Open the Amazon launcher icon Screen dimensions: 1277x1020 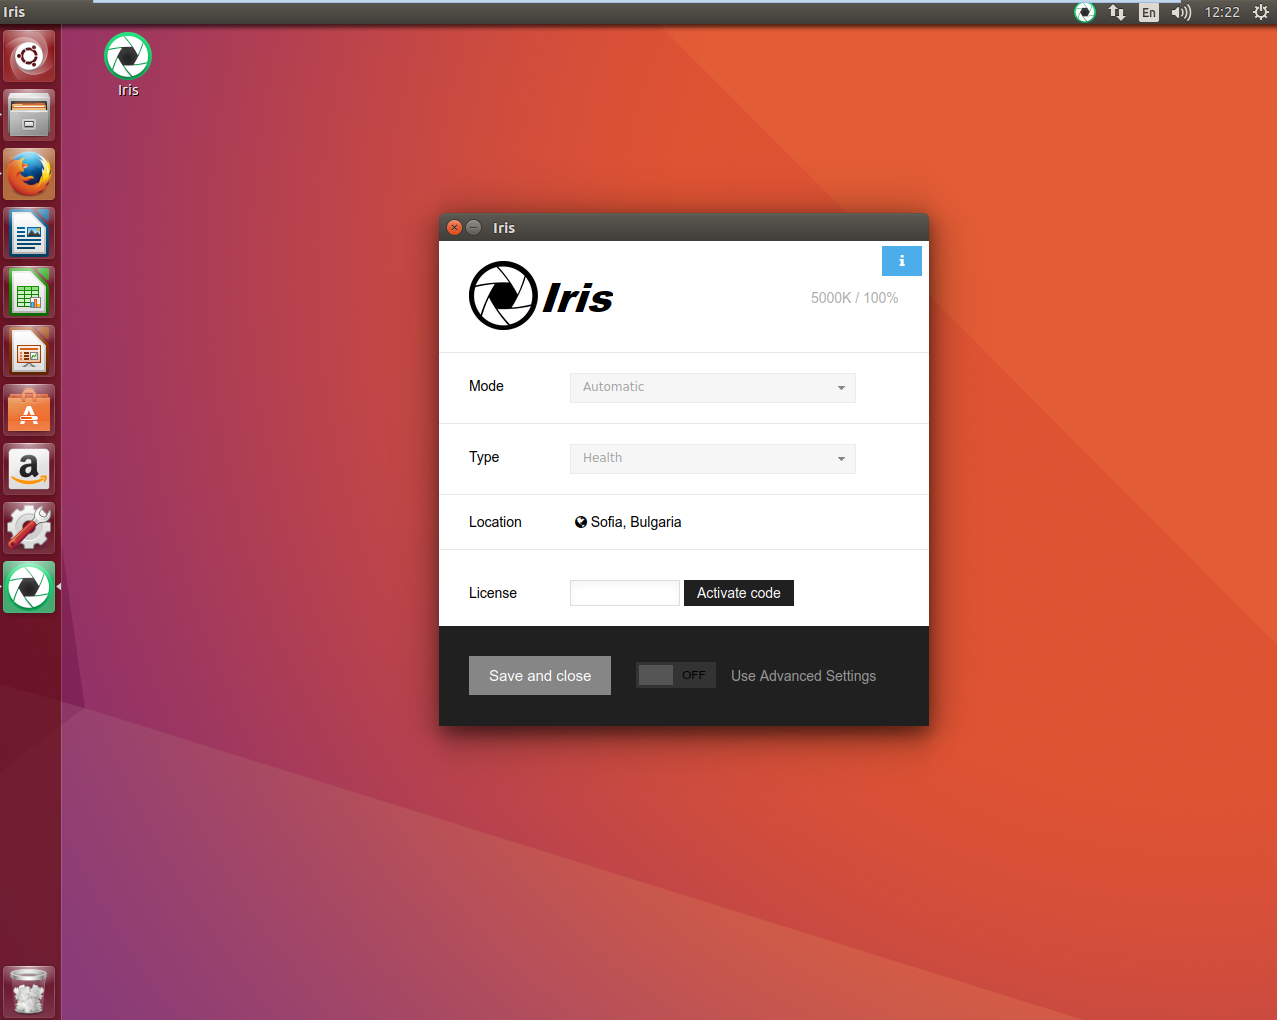point(29,469)
